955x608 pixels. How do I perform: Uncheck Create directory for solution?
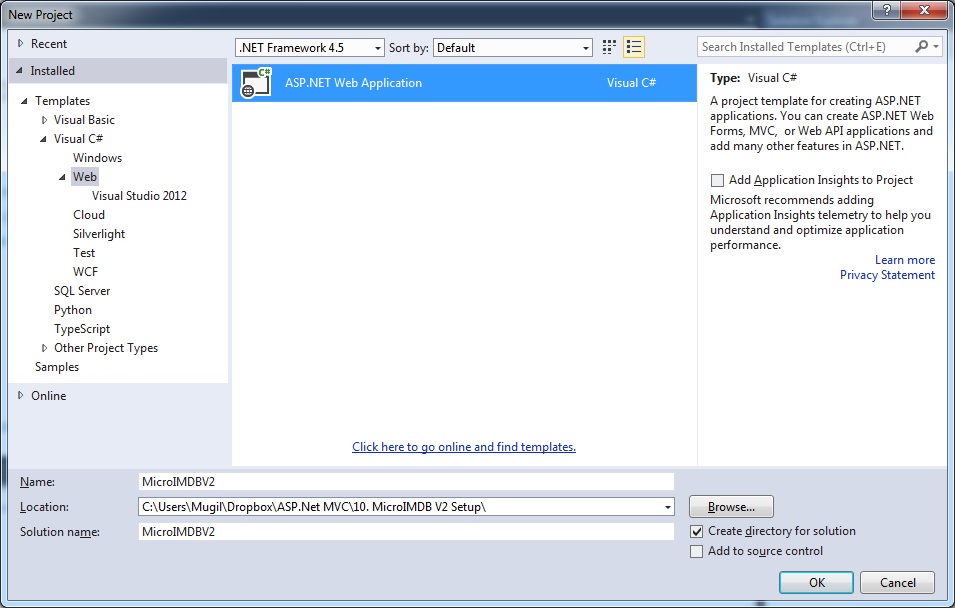click(697, 531)
